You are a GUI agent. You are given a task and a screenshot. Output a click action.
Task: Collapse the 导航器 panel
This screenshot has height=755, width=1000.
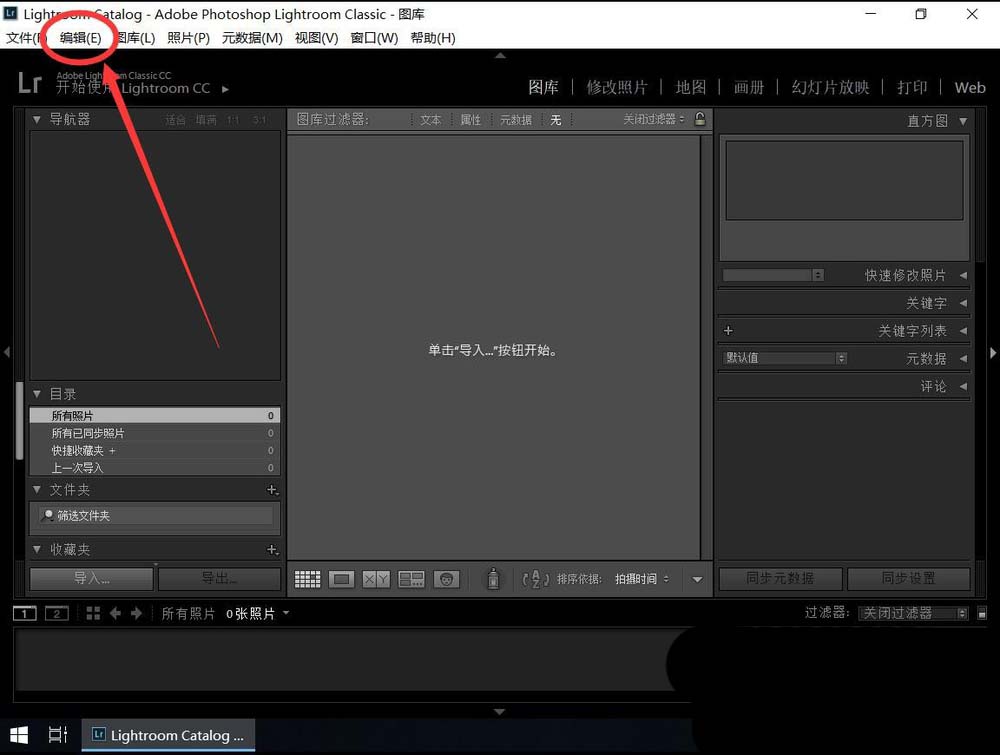pyautogui.click(x=36, y=119)
